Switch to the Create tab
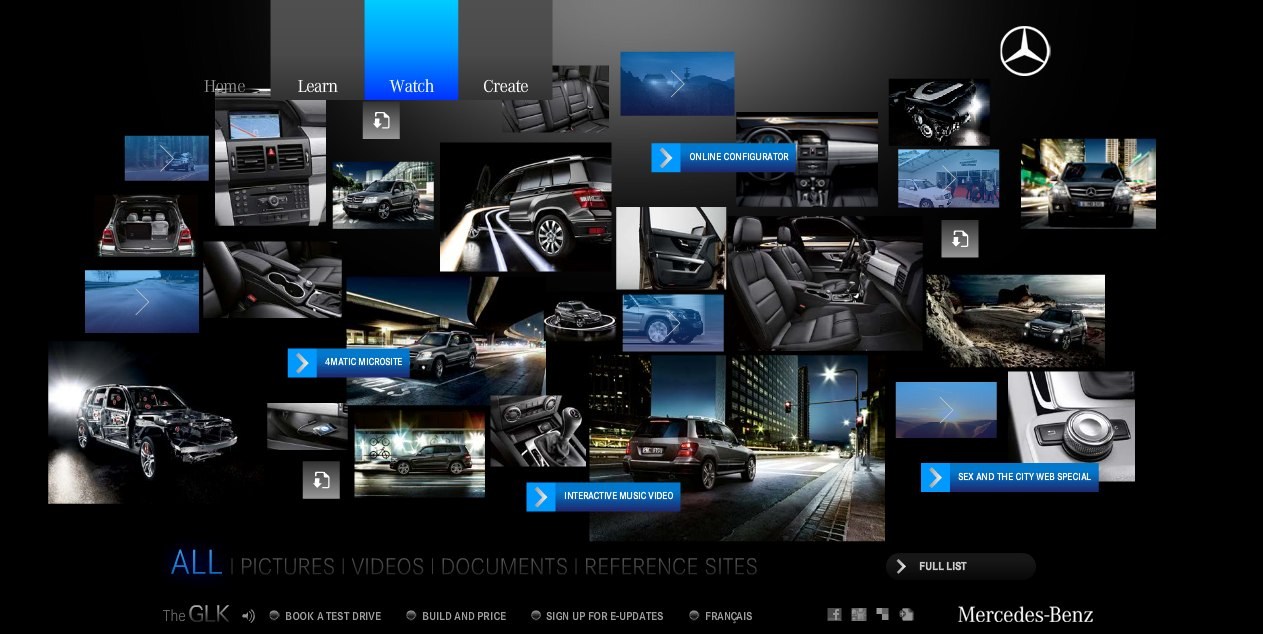 (x=505, y=50)
